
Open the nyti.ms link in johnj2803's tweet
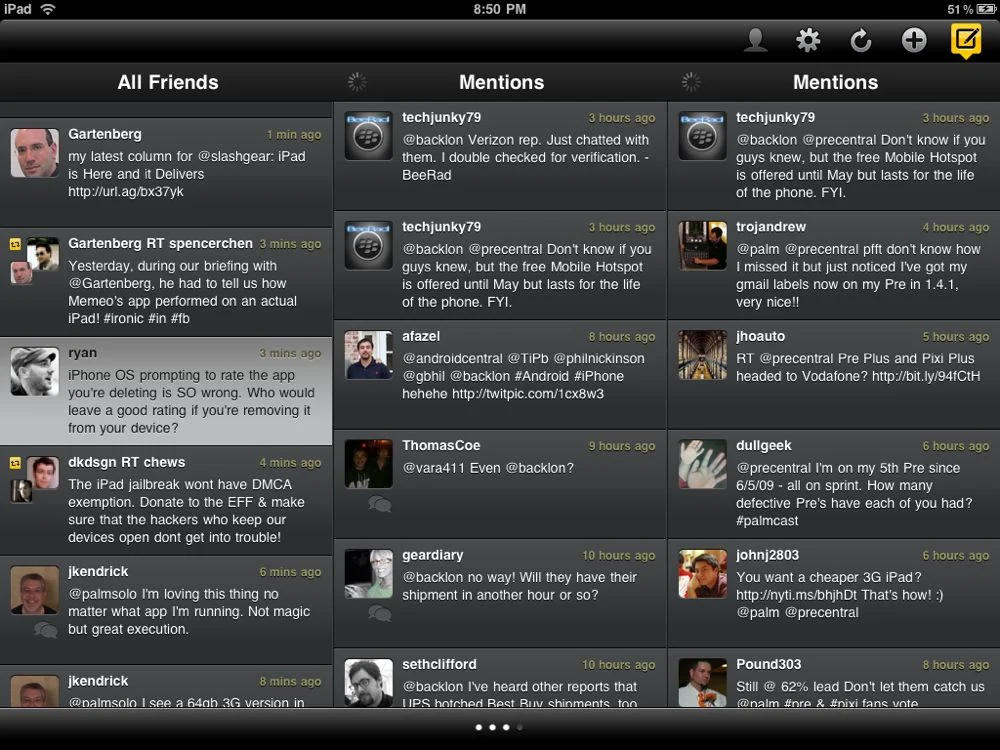(x=795, y=595)
